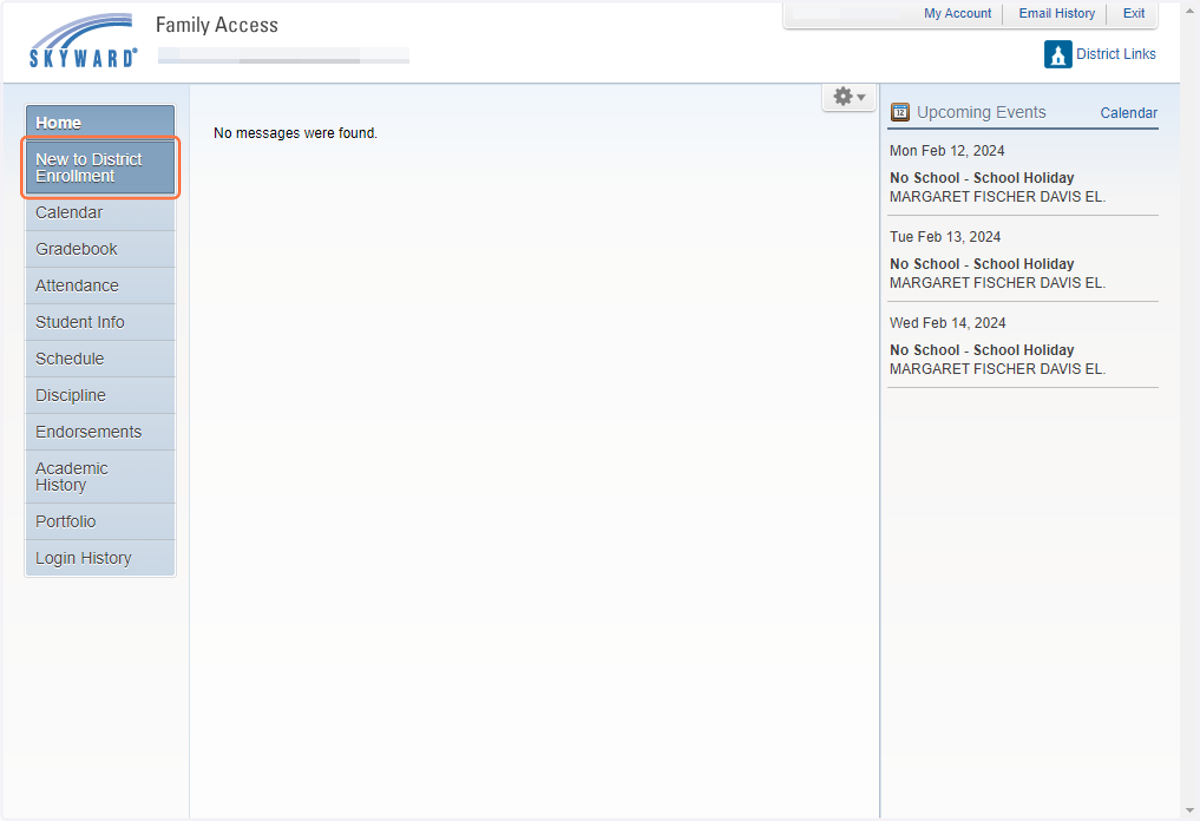This screenshot has width=1200, height=821.
Task: Click the Skyward logo
Action: click(83, 40)
